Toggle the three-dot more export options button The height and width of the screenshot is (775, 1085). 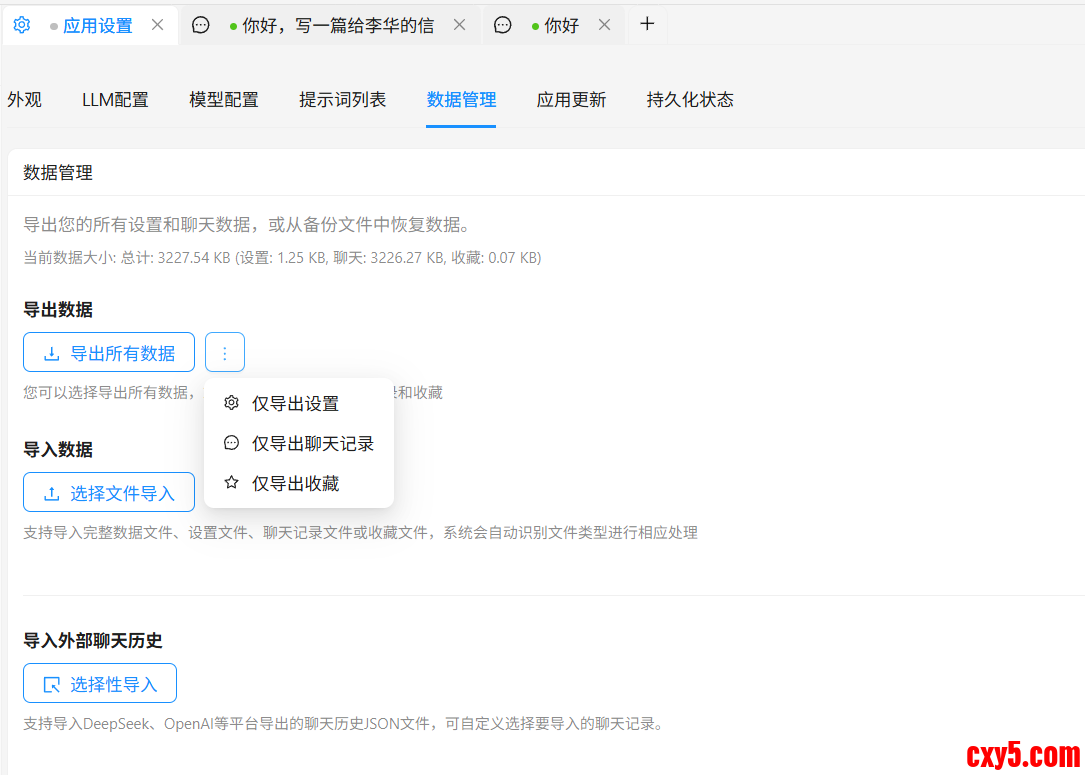coord(225,353)
